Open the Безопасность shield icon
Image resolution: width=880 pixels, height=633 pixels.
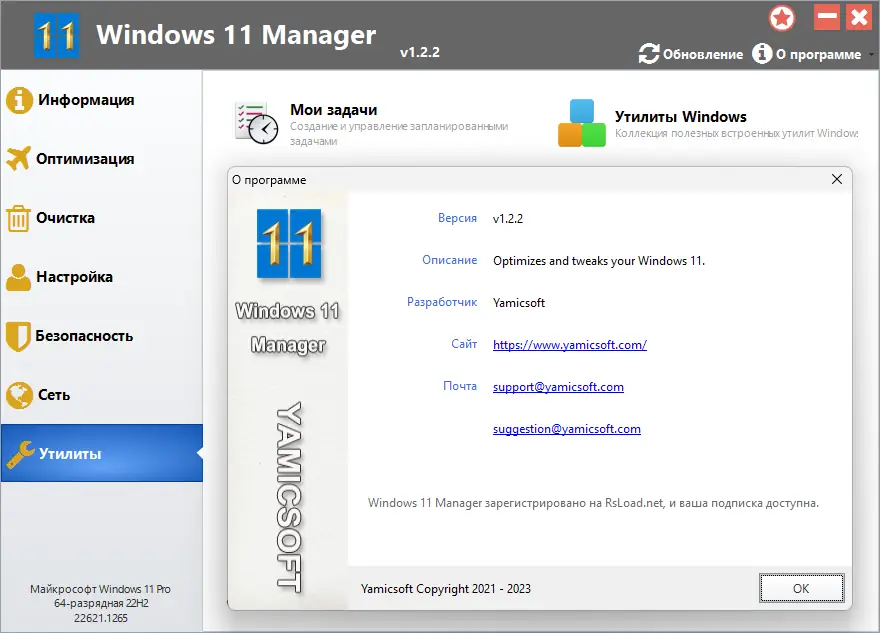19,336
